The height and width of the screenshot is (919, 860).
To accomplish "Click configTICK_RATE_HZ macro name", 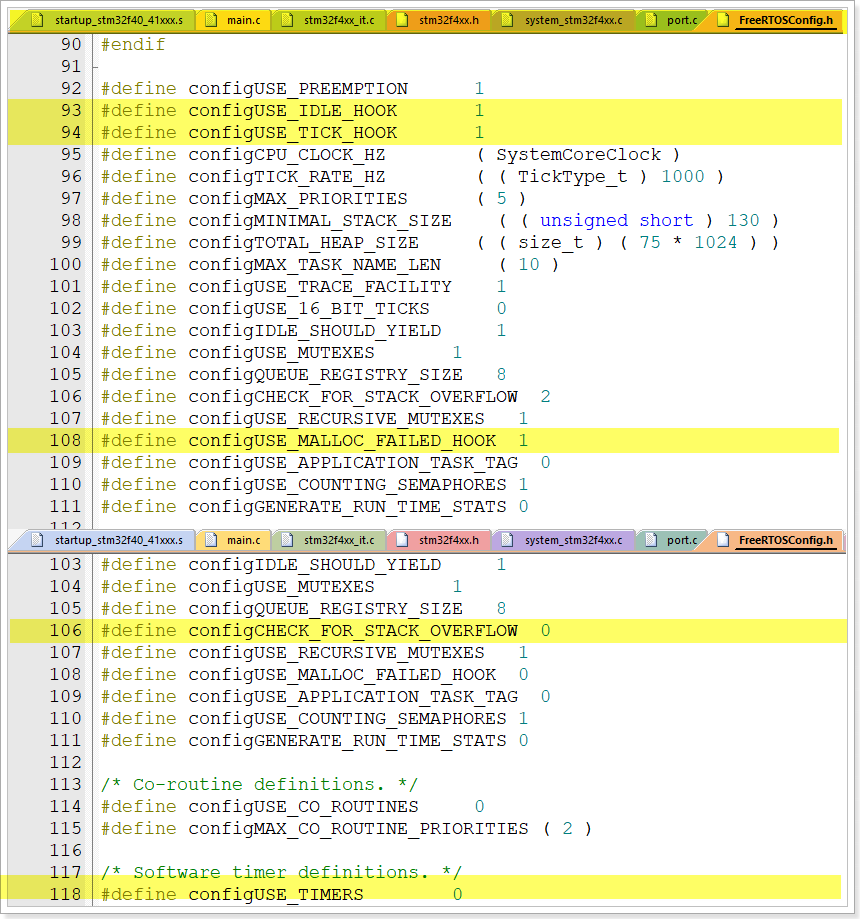I will click(x=287, y=176).
